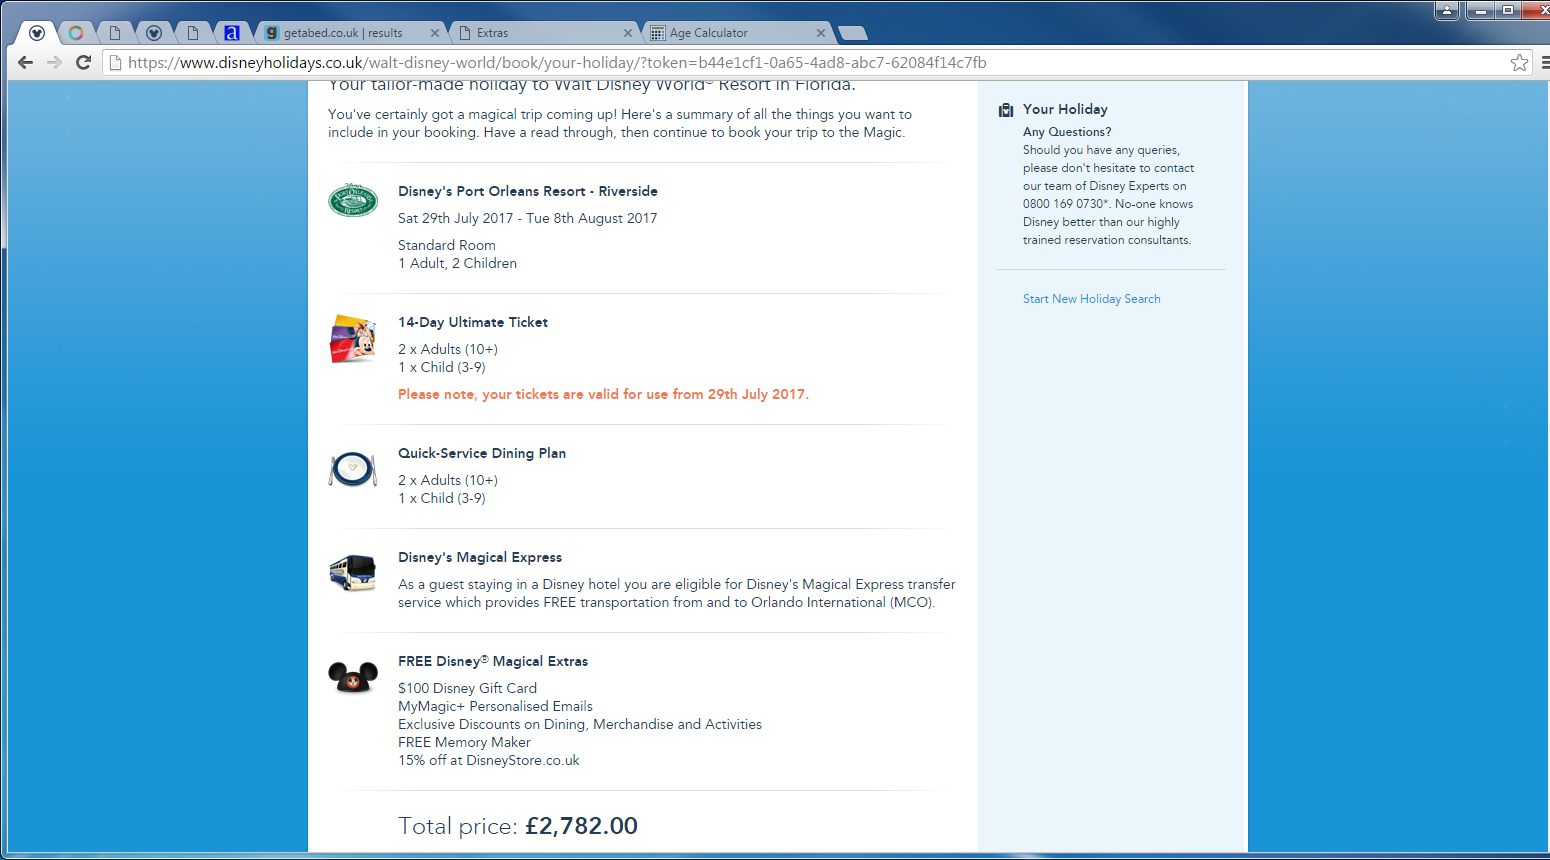Click the 14-Day Ultimate Ticket heading
The image size is (1550, 860).
tap(473, 322)
